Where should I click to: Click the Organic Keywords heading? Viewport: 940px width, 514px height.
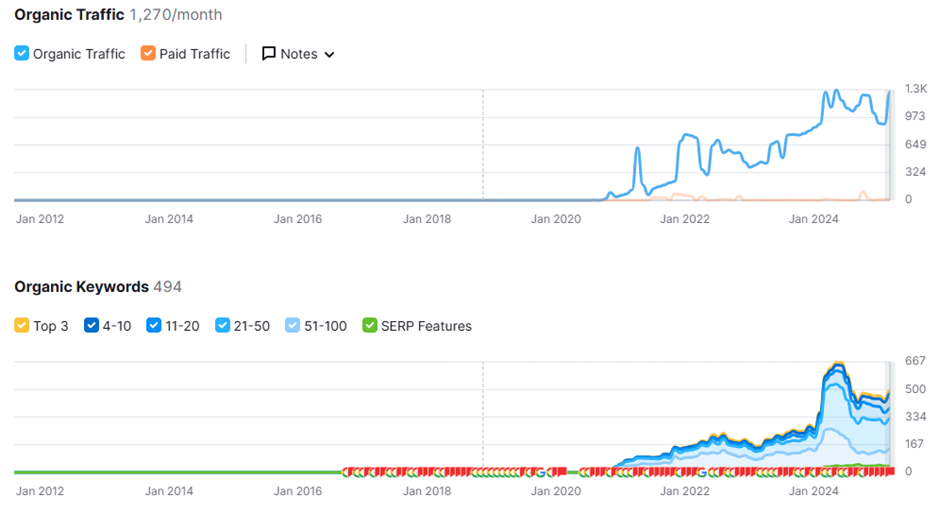coord(81,287)
